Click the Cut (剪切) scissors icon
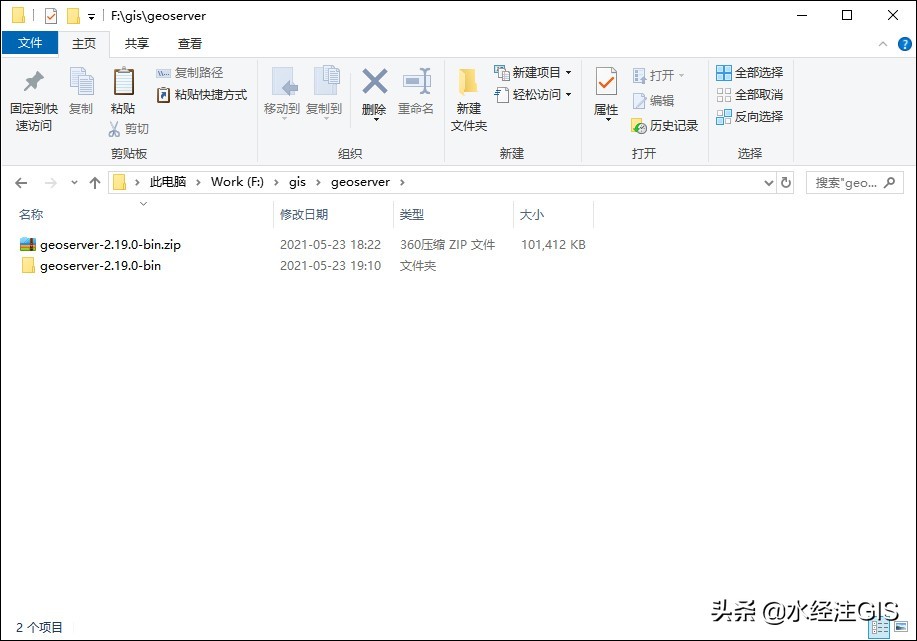 click(x=114, y=129)
